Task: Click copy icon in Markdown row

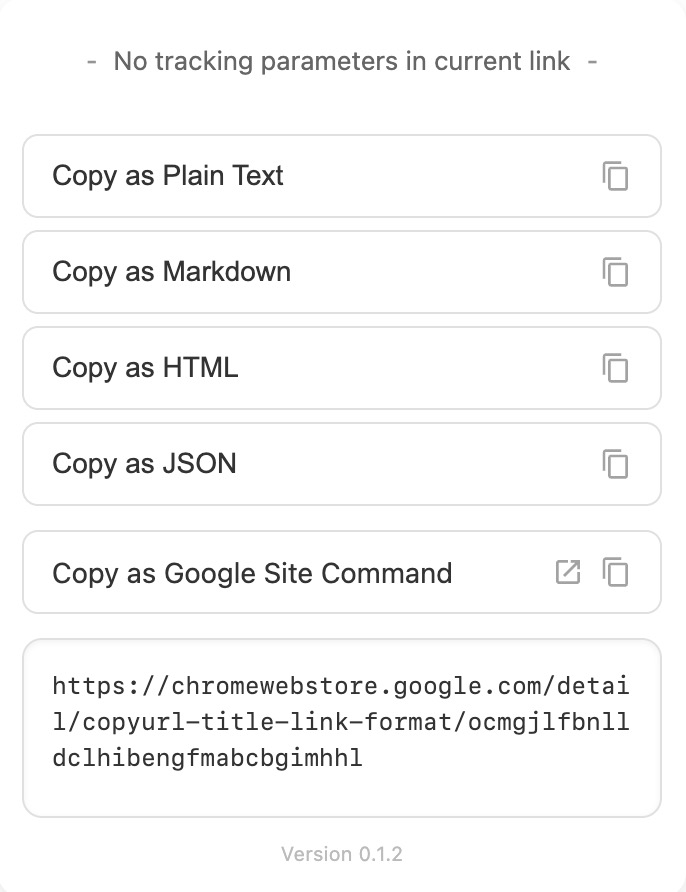Action: tap(615, 272)
